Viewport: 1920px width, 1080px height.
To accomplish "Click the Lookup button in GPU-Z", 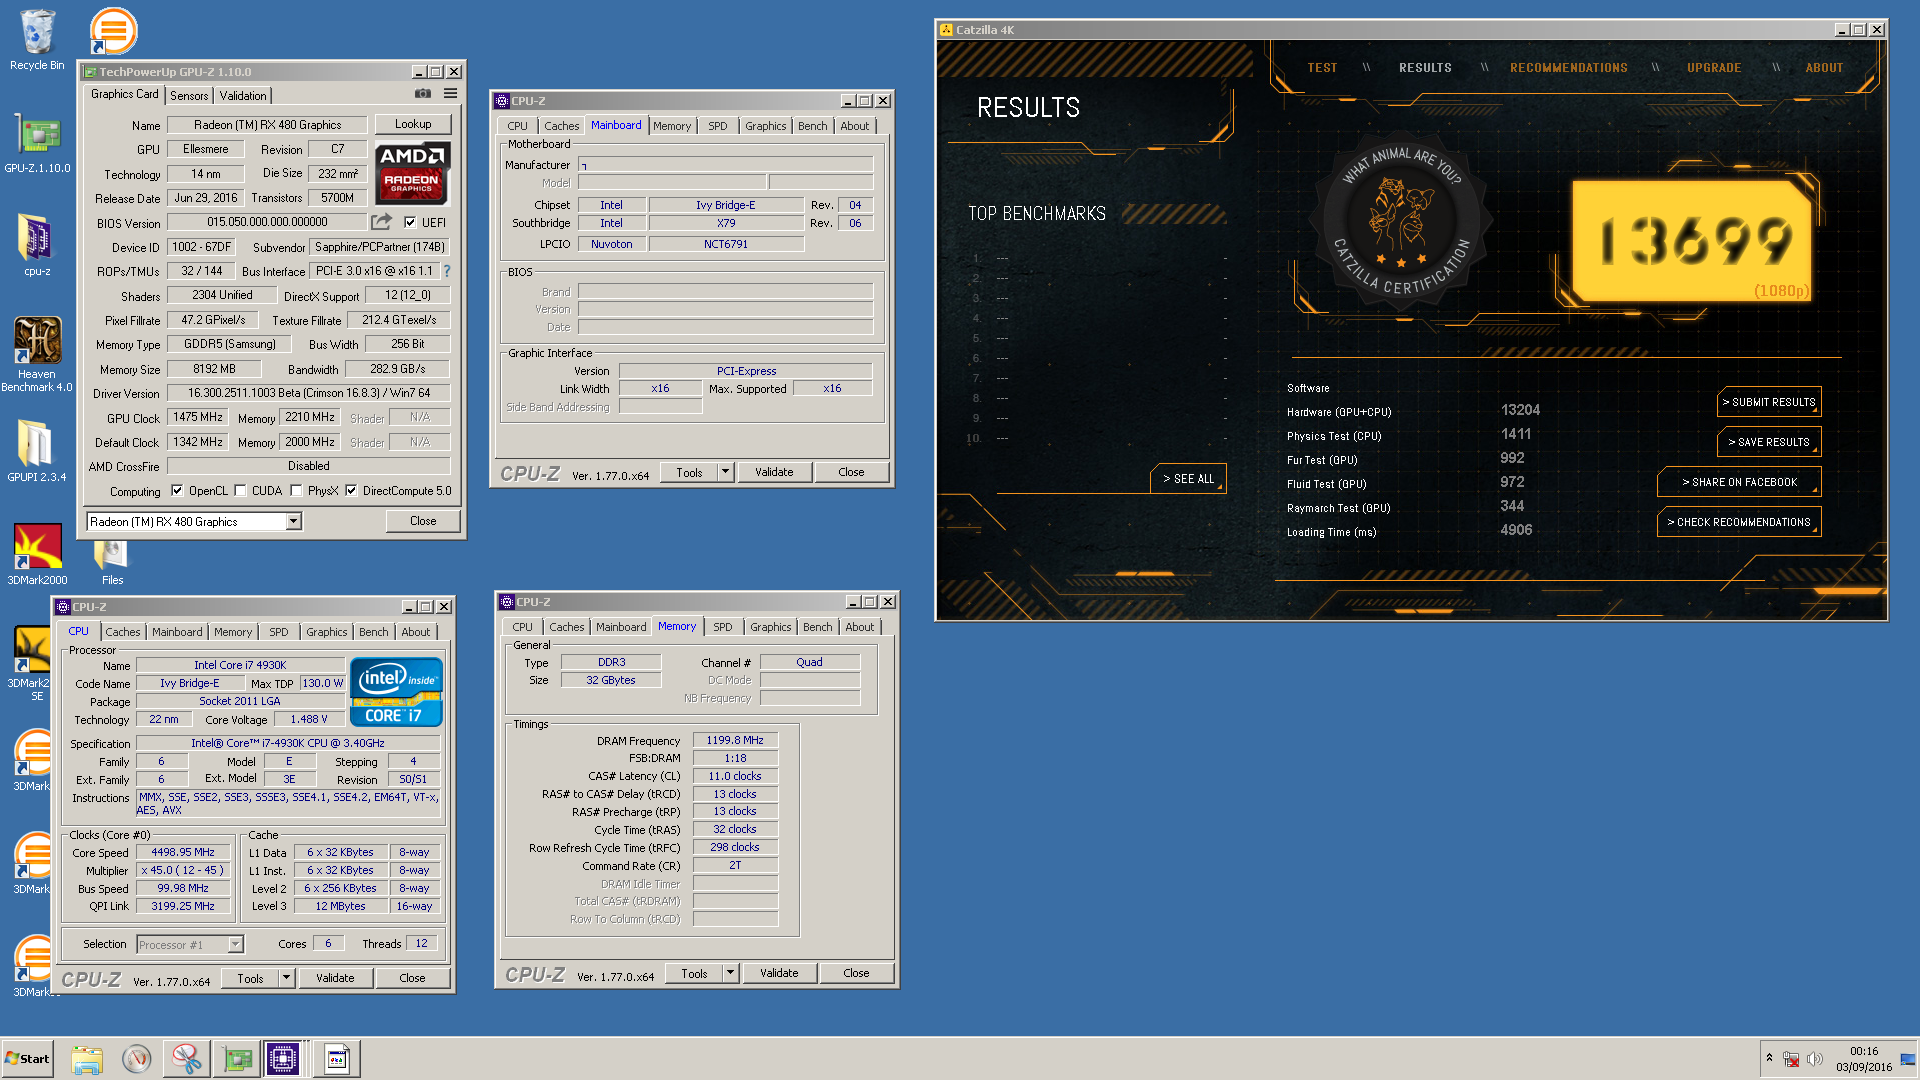I will tap(413, 124).
